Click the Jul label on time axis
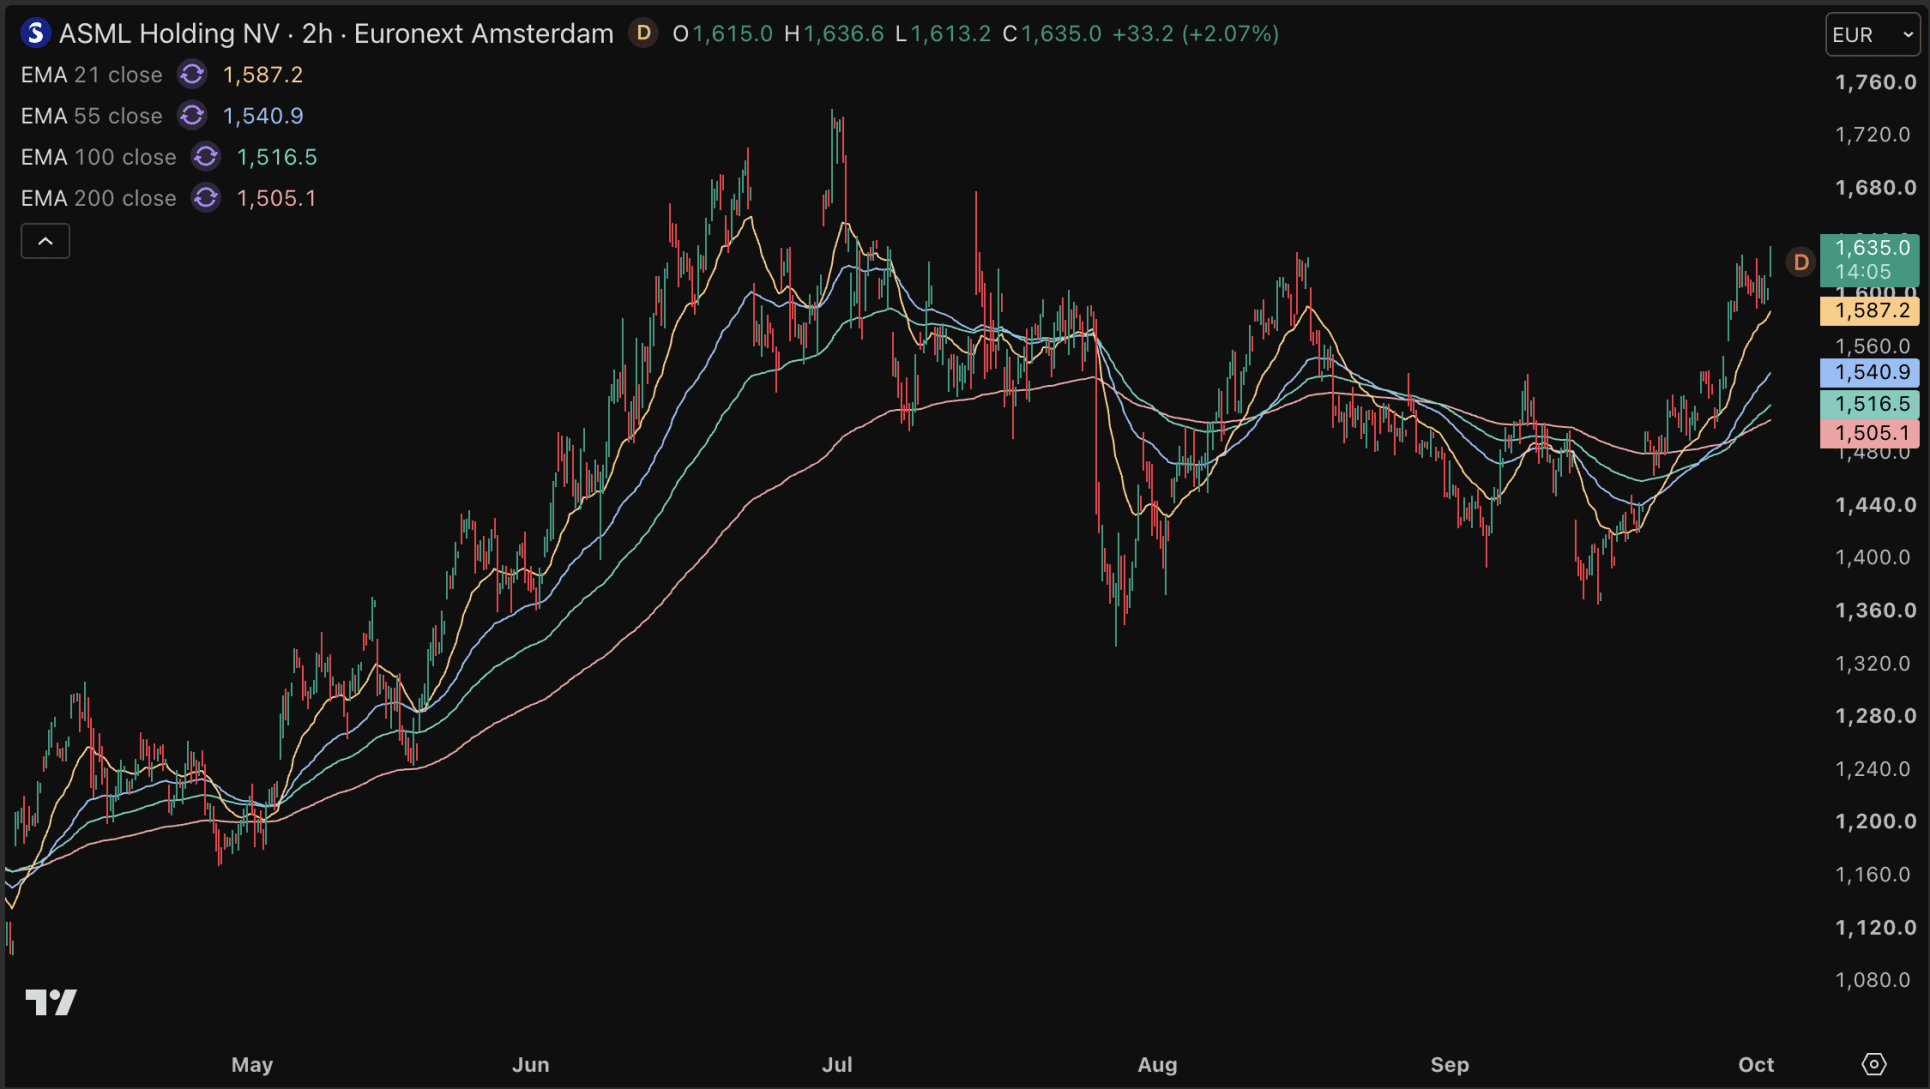This screenshot has height=1089, width=1930. tap(837, 1064)
